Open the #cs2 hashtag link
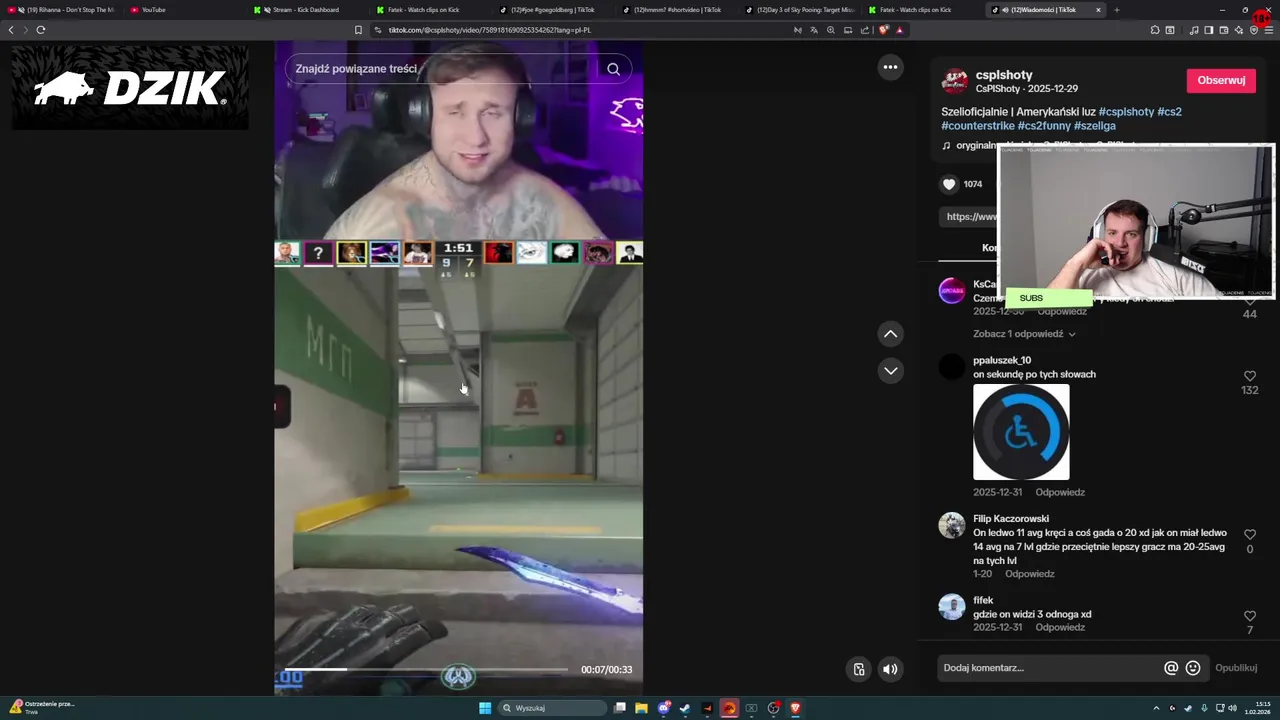The image size is (1280, 720). (x=1170, y=112)
